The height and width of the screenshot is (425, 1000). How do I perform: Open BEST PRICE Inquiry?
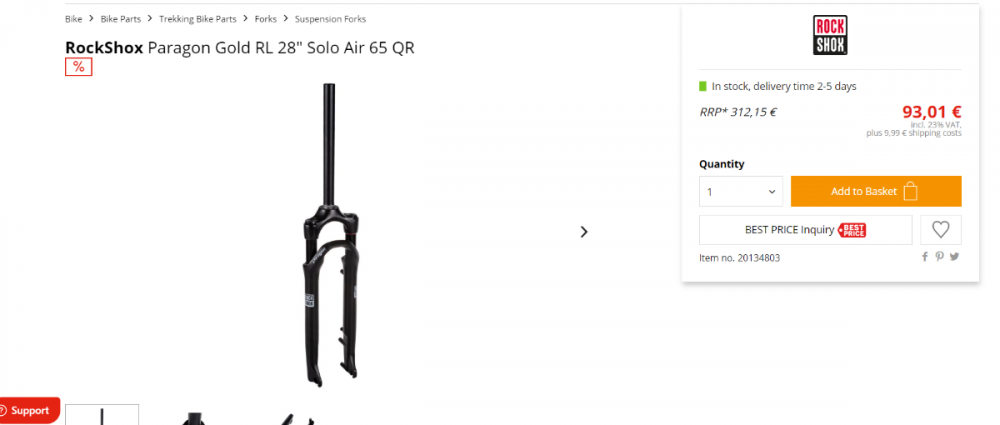[805, 229]
